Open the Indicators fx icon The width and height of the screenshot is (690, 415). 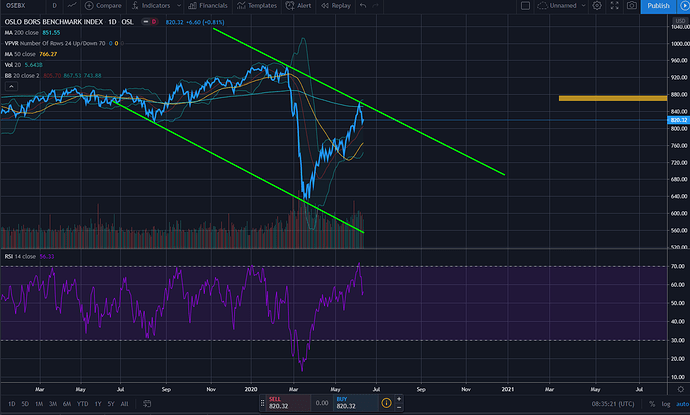coord(135,6)
